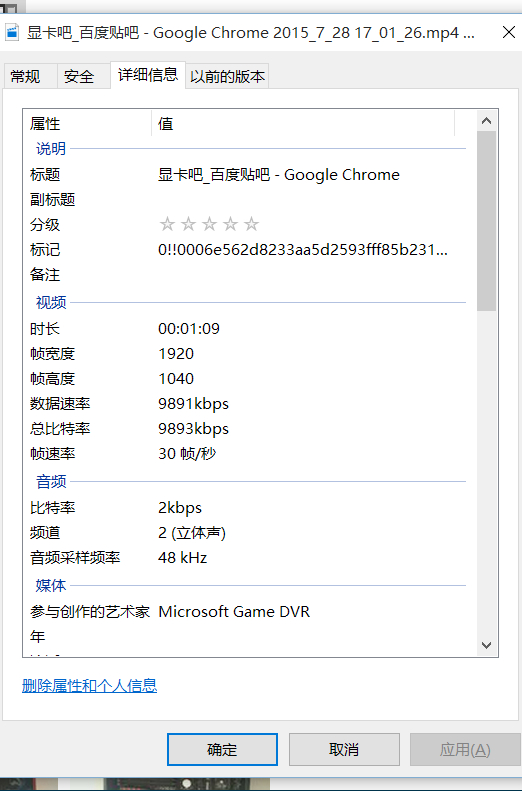Set rating to one star
The width and height of the screenshot is (522, 791).
167,224
